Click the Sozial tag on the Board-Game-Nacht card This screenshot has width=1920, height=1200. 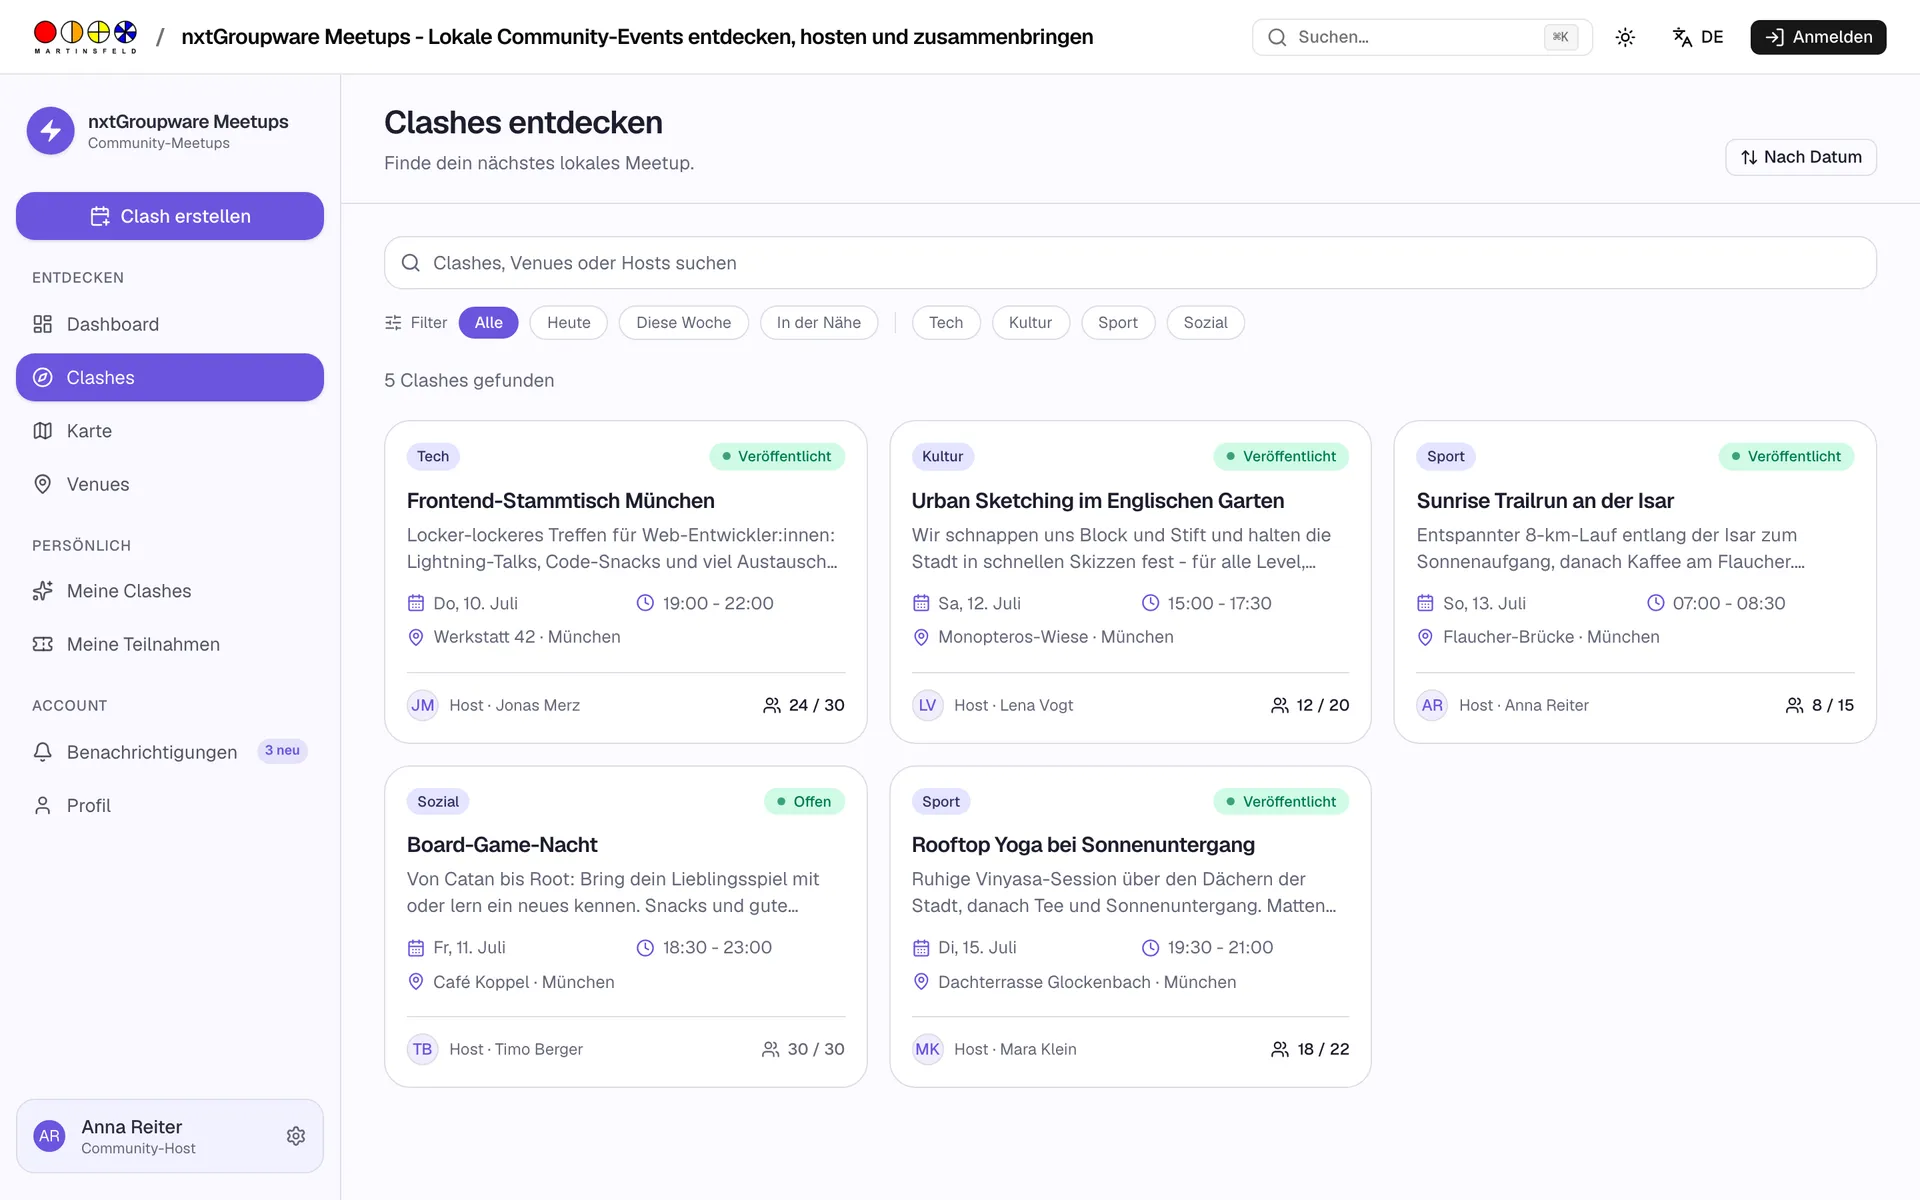click(x=438, y=801)
